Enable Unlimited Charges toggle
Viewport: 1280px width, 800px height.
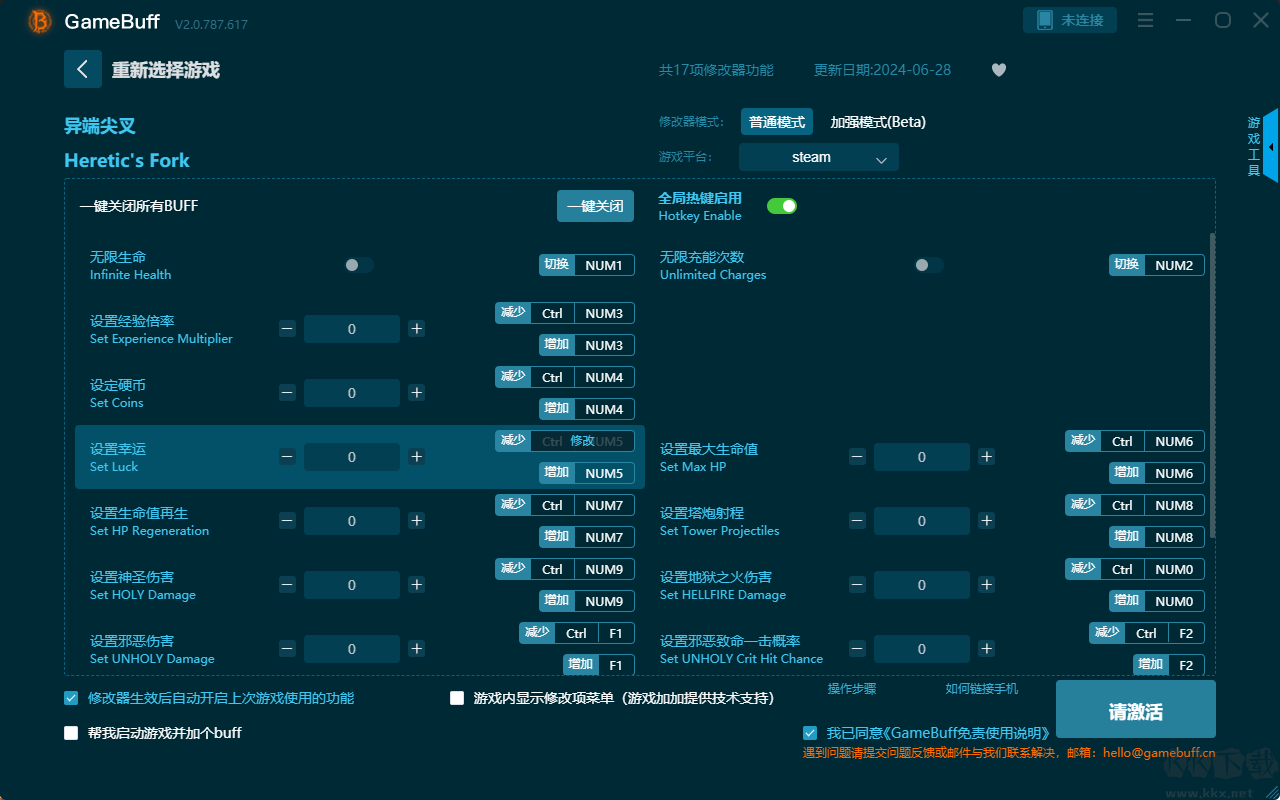929,265
